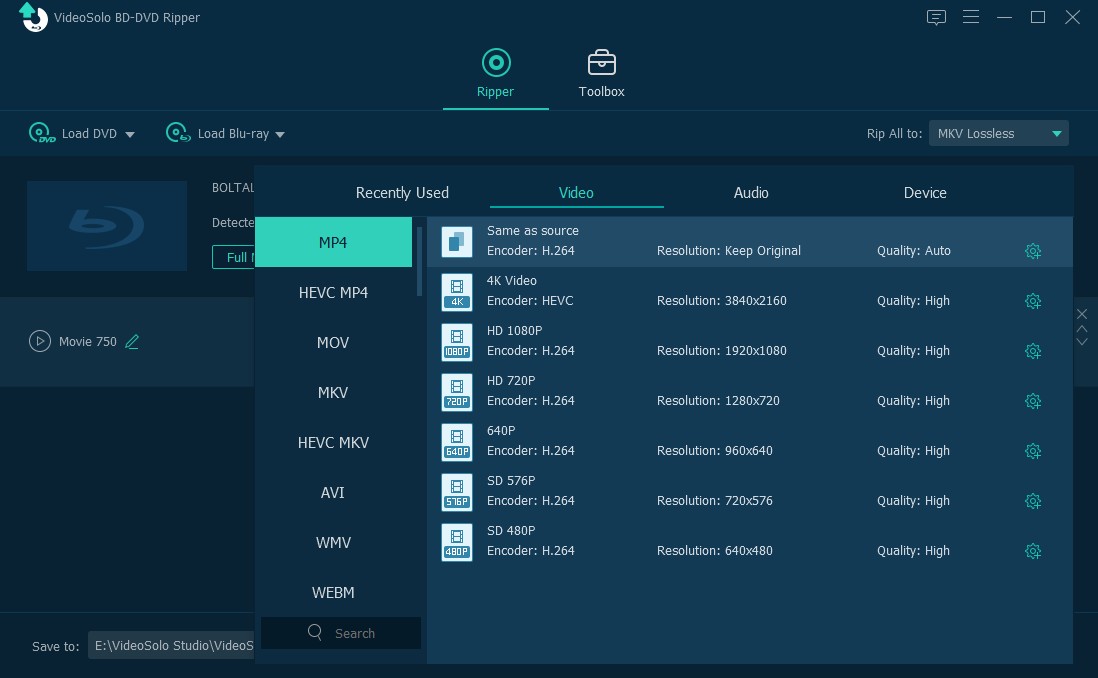Select MKV as the output format
This screenshot has width=1098, height=678.
332,392
